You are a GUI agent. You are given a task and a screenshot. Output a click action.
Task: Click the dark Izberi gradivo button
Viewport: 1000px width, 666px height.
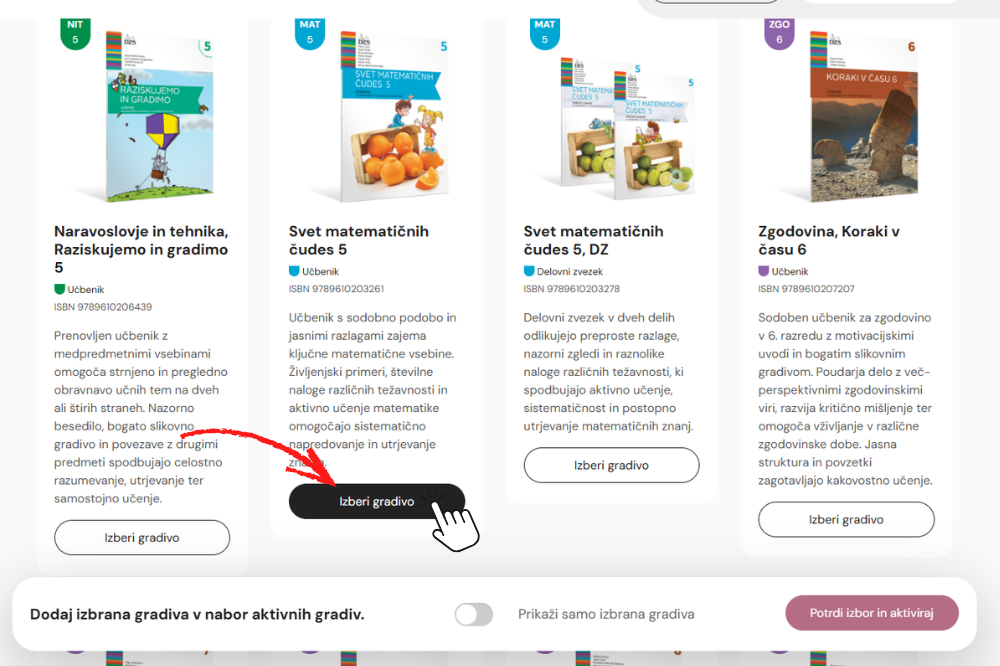click(x=377, y=501)
